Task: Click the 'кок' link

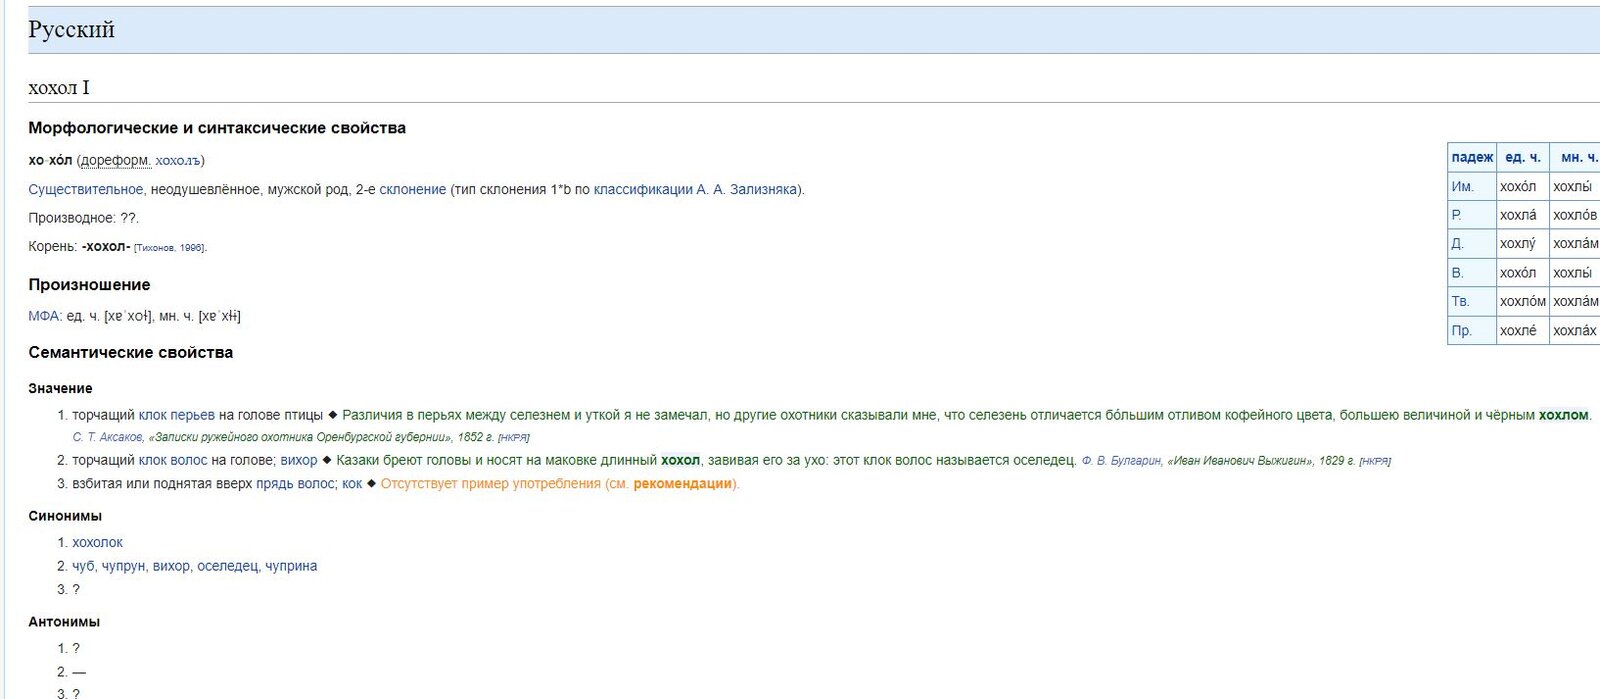Action: click(352, 484)
